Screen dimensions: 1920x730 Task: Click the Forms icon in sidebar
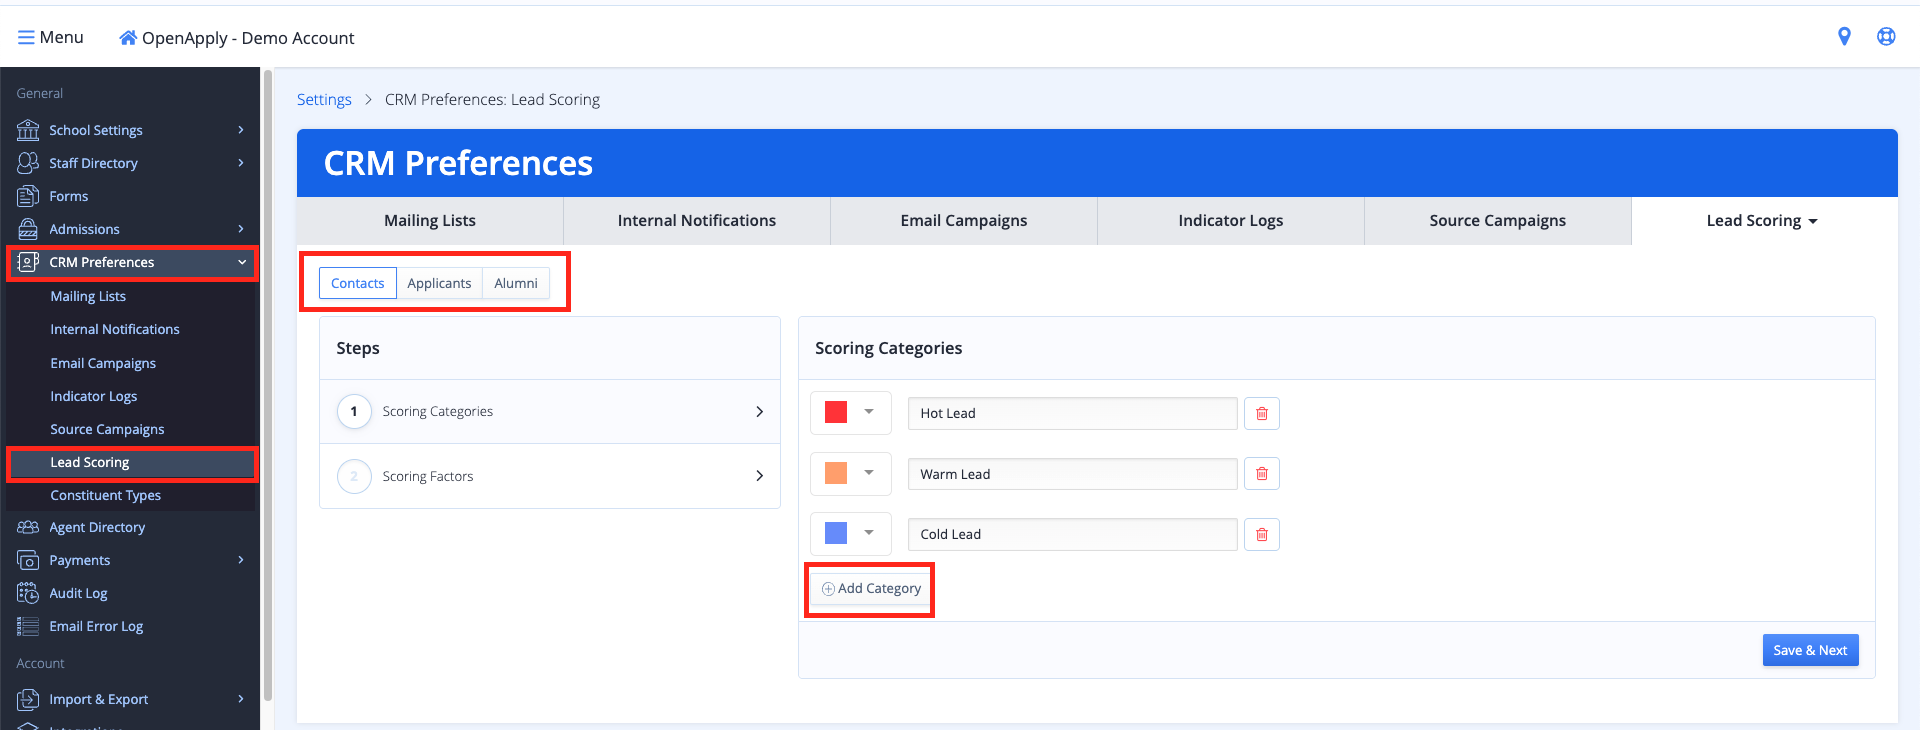tap(28, 196)
